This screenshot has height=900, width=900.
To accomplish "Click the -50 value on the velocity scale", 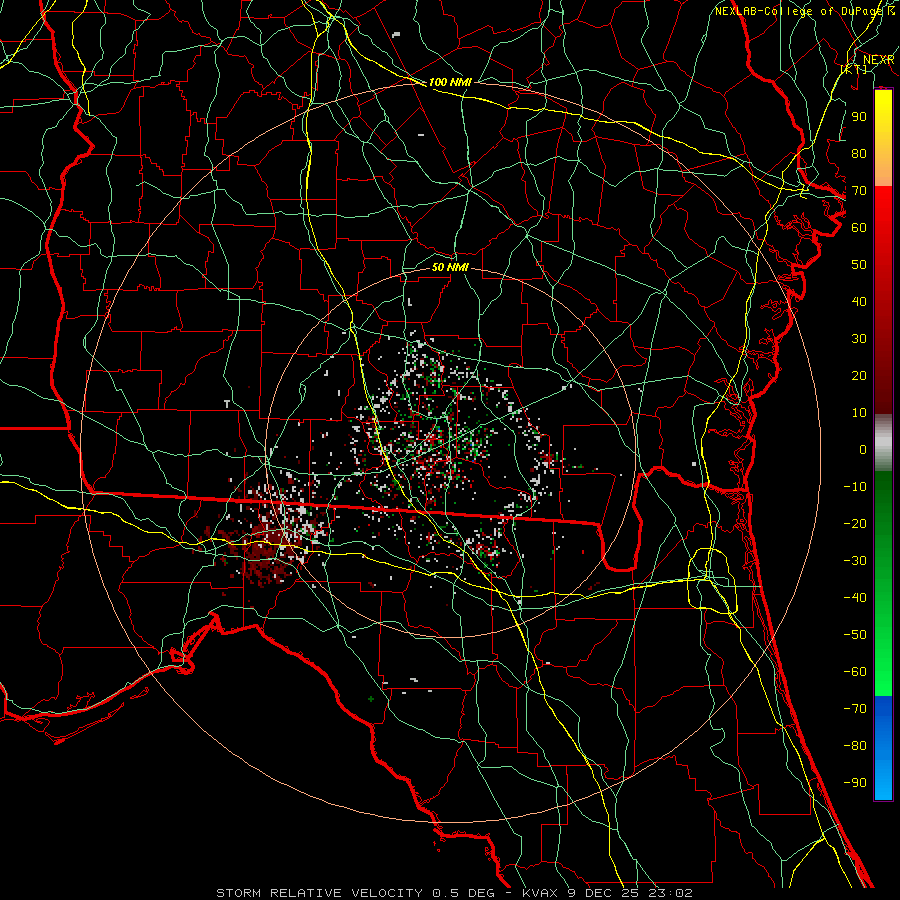I will [x=855, y=635].
